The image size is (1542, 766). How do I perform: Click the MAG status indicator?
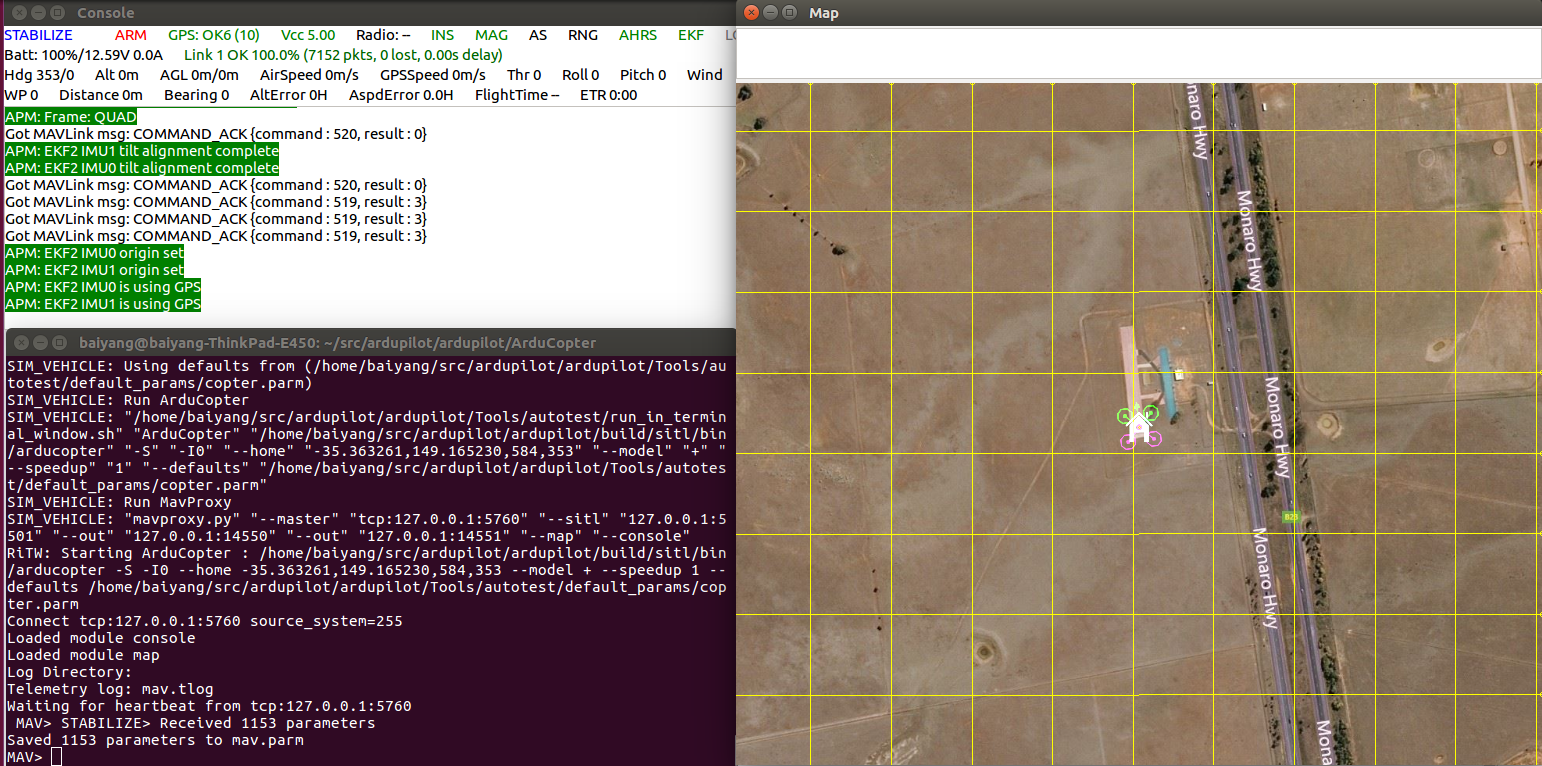click(491, 35)
